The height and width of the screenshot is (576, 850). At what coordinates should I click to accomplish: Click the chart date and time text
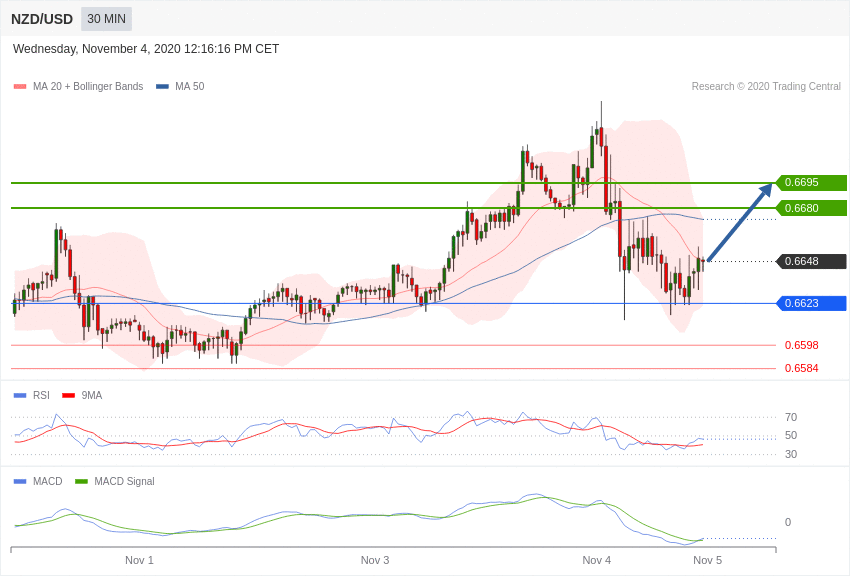pos(146,49)
